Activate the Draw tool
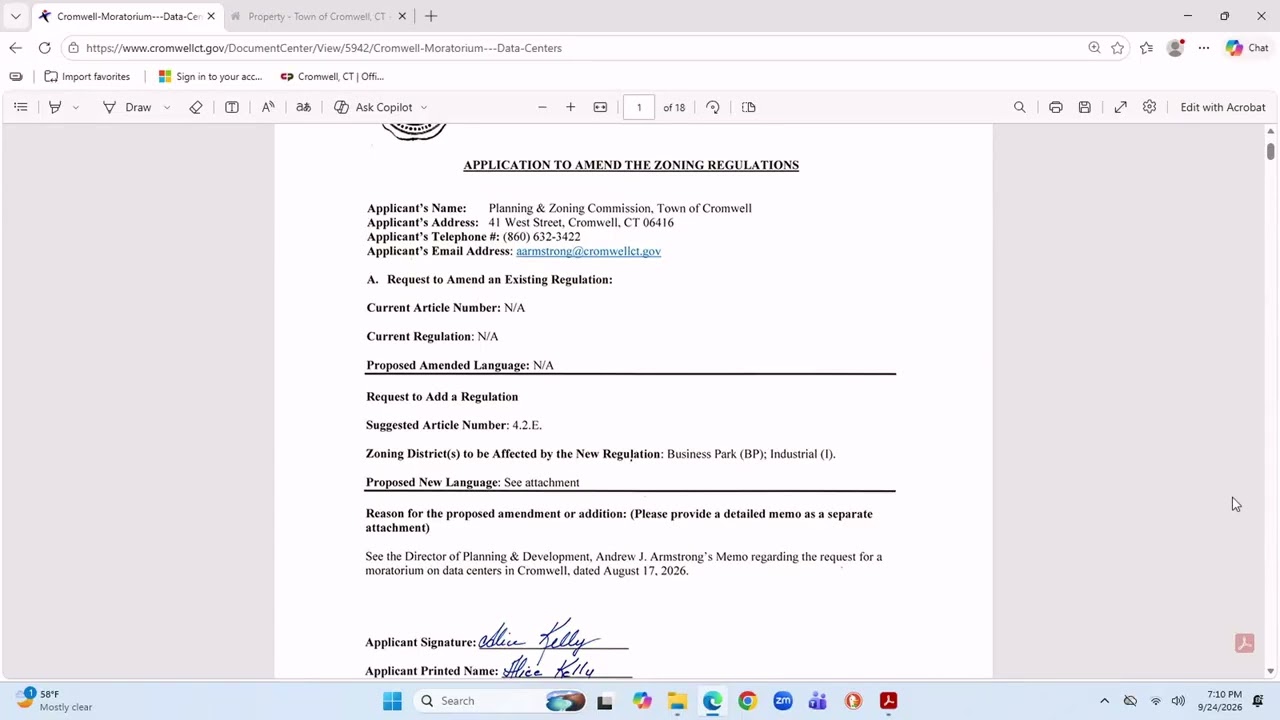1280x720 pixels. [128, 107]
